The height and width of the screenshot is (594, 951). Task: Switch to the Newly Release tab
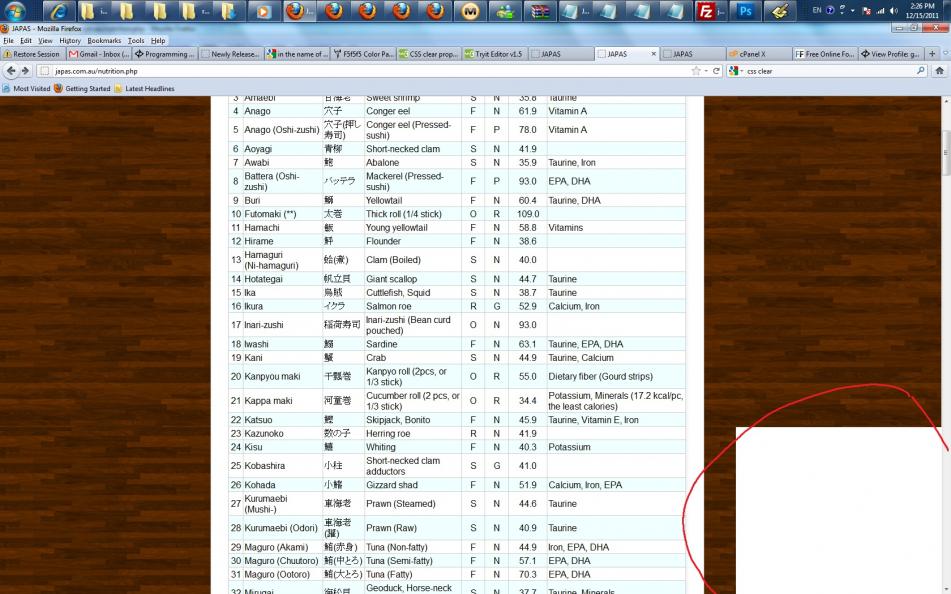click(230, 54)
